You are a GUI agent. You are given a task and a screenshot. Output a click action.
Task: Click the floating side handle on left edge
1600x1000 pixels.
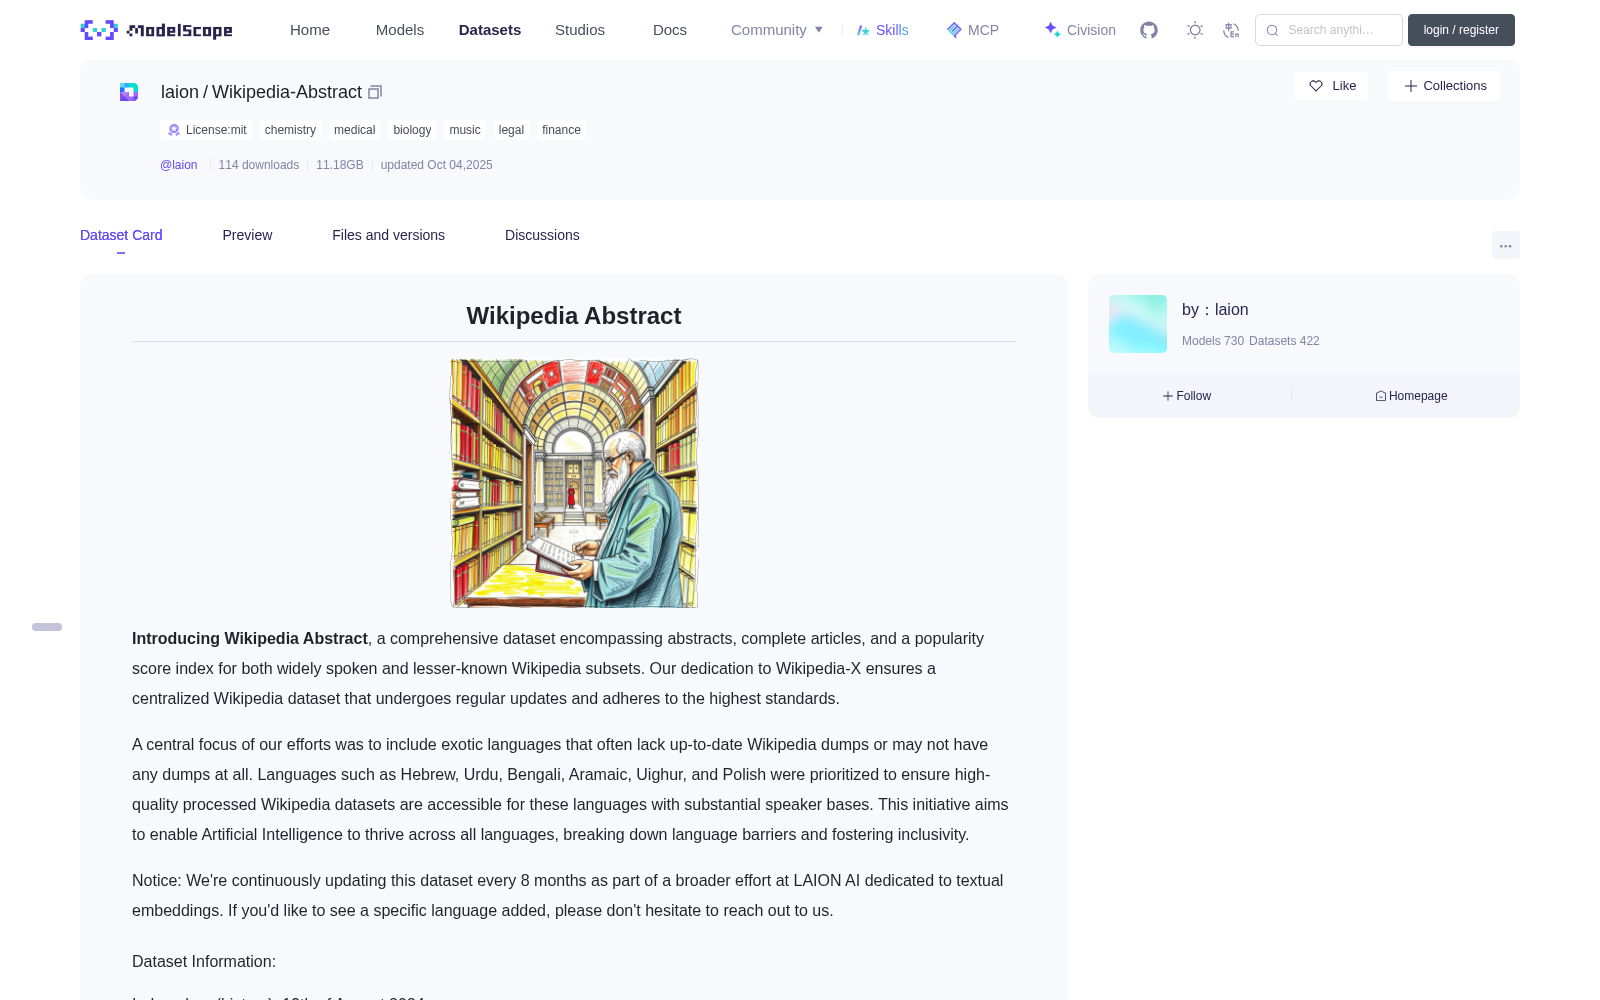click(47, 627)
